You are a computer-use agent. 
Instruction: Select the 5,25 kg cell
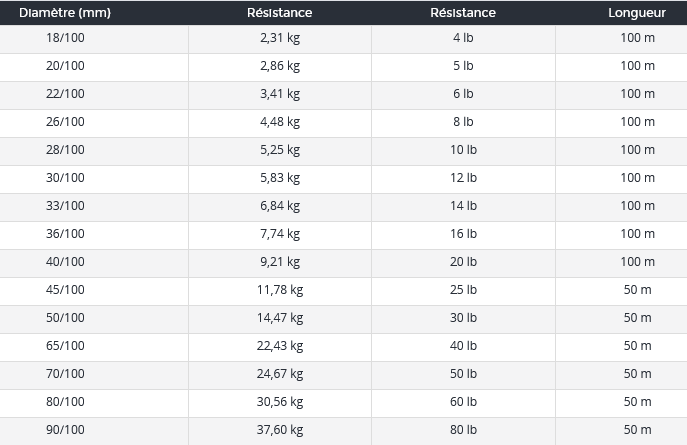279,150
